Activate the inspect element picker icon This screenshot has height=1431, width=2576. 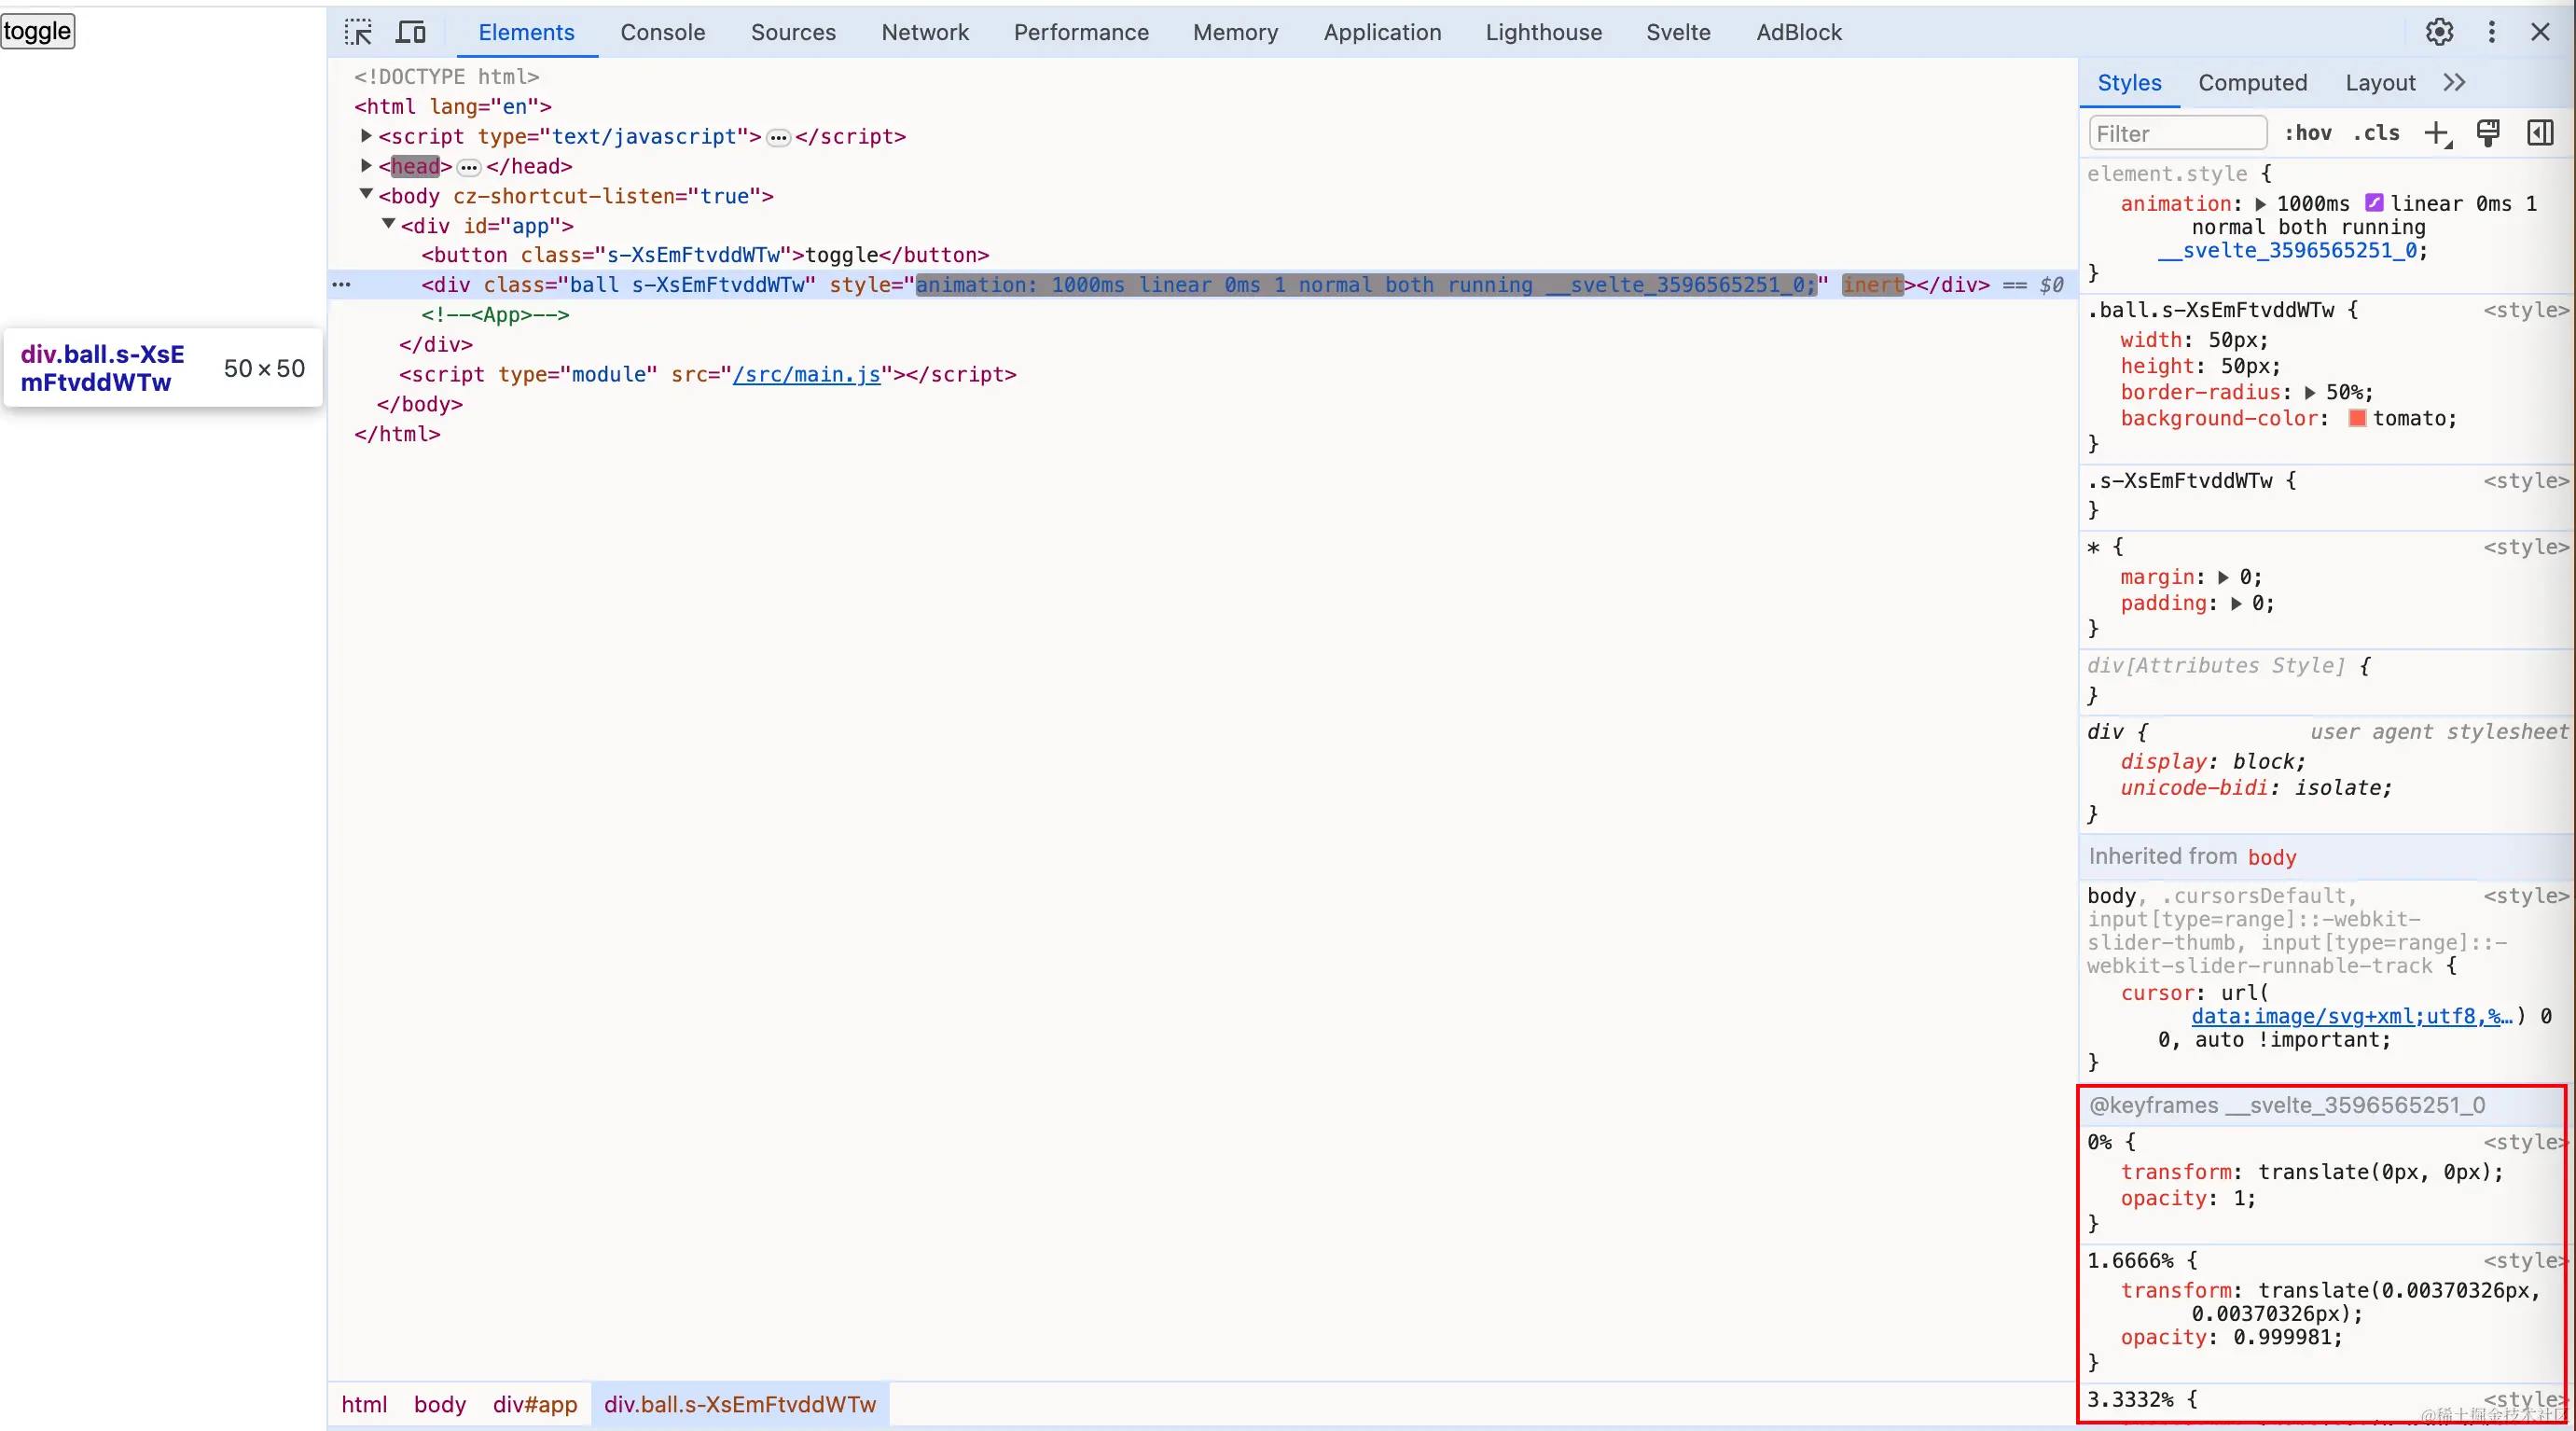pyautogui.click(x=358, y=32)
